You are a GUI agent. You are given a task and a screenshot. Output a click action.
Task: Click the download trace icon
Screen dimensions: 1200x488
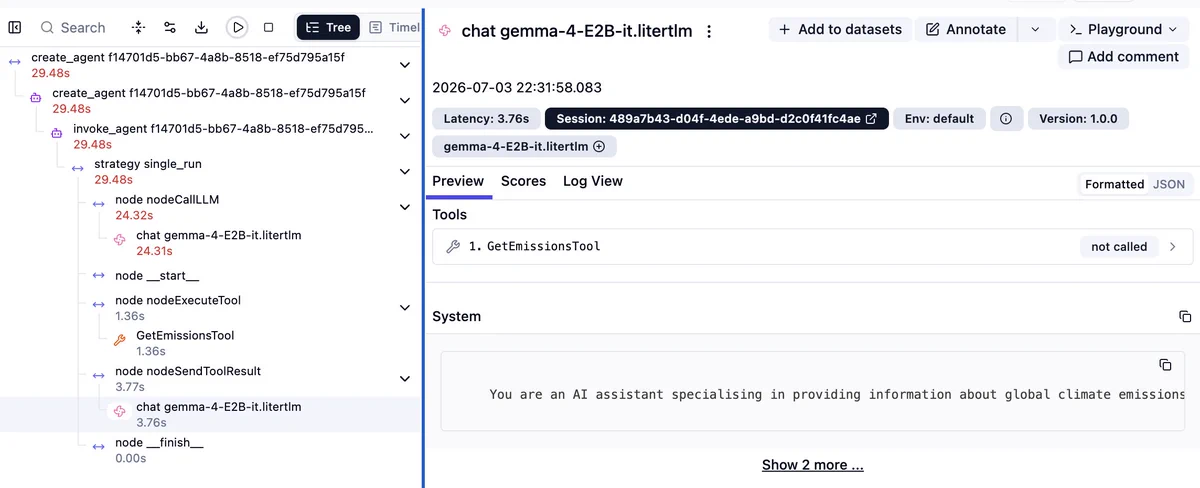(x=201, y=27)
